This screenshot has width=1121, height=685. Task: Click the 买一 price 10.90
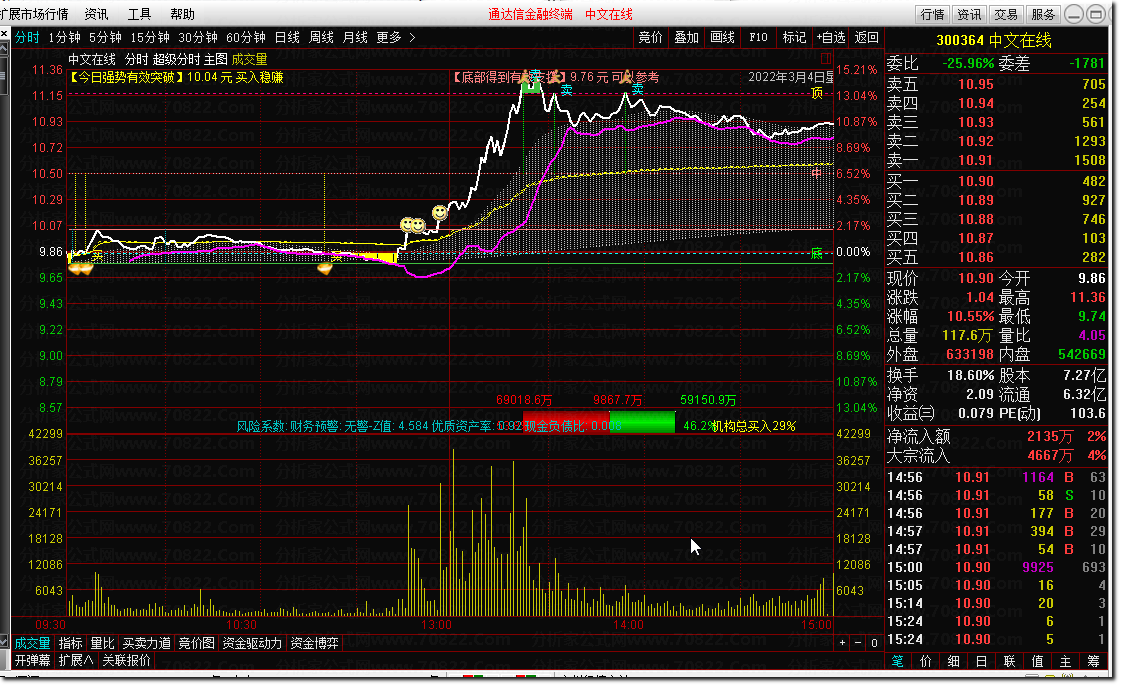[975, 182]
